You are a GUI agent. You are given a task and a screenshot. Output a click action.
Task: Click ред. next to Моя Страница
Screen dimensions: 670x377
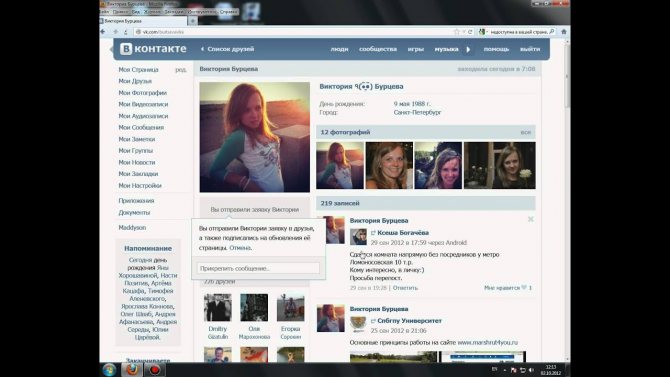coord(181,70)
